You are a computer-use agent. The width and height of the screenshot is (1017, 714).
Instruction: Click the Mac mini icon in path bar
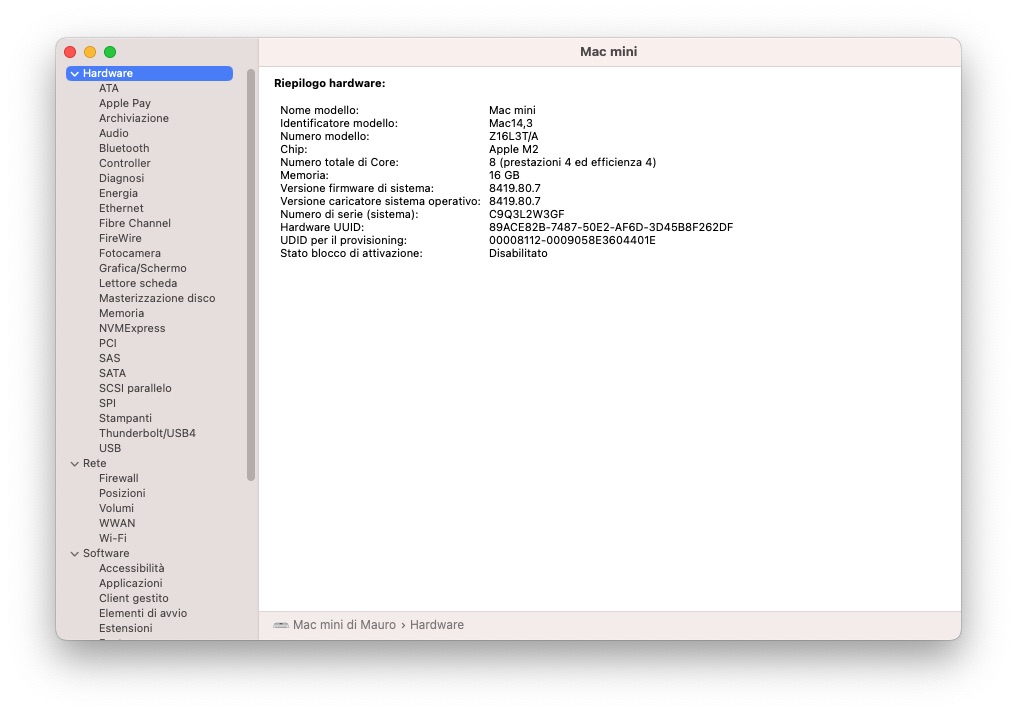[281, 625]
